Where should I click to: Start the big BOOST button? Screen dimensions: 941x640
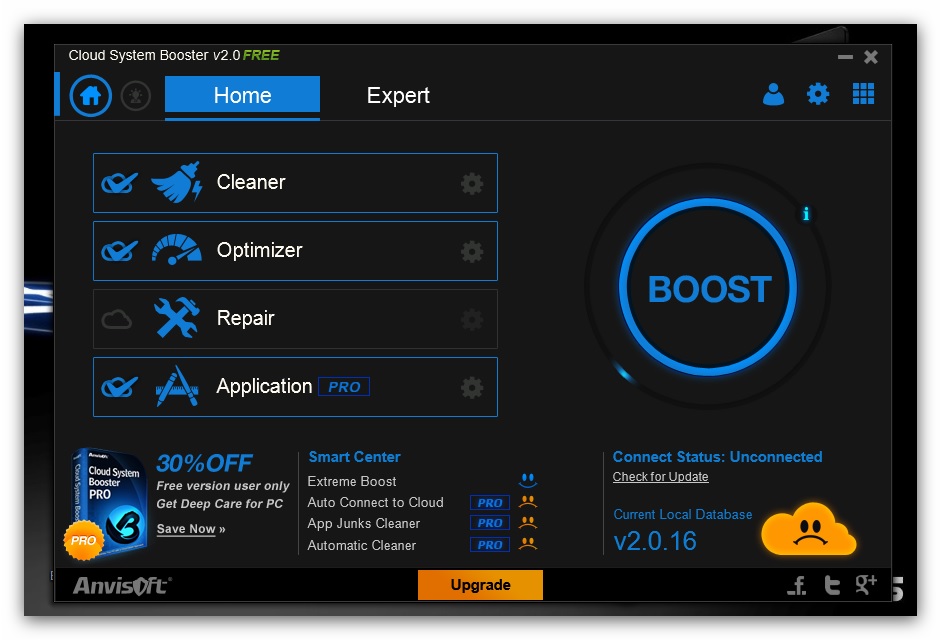(x=709, y=288)
